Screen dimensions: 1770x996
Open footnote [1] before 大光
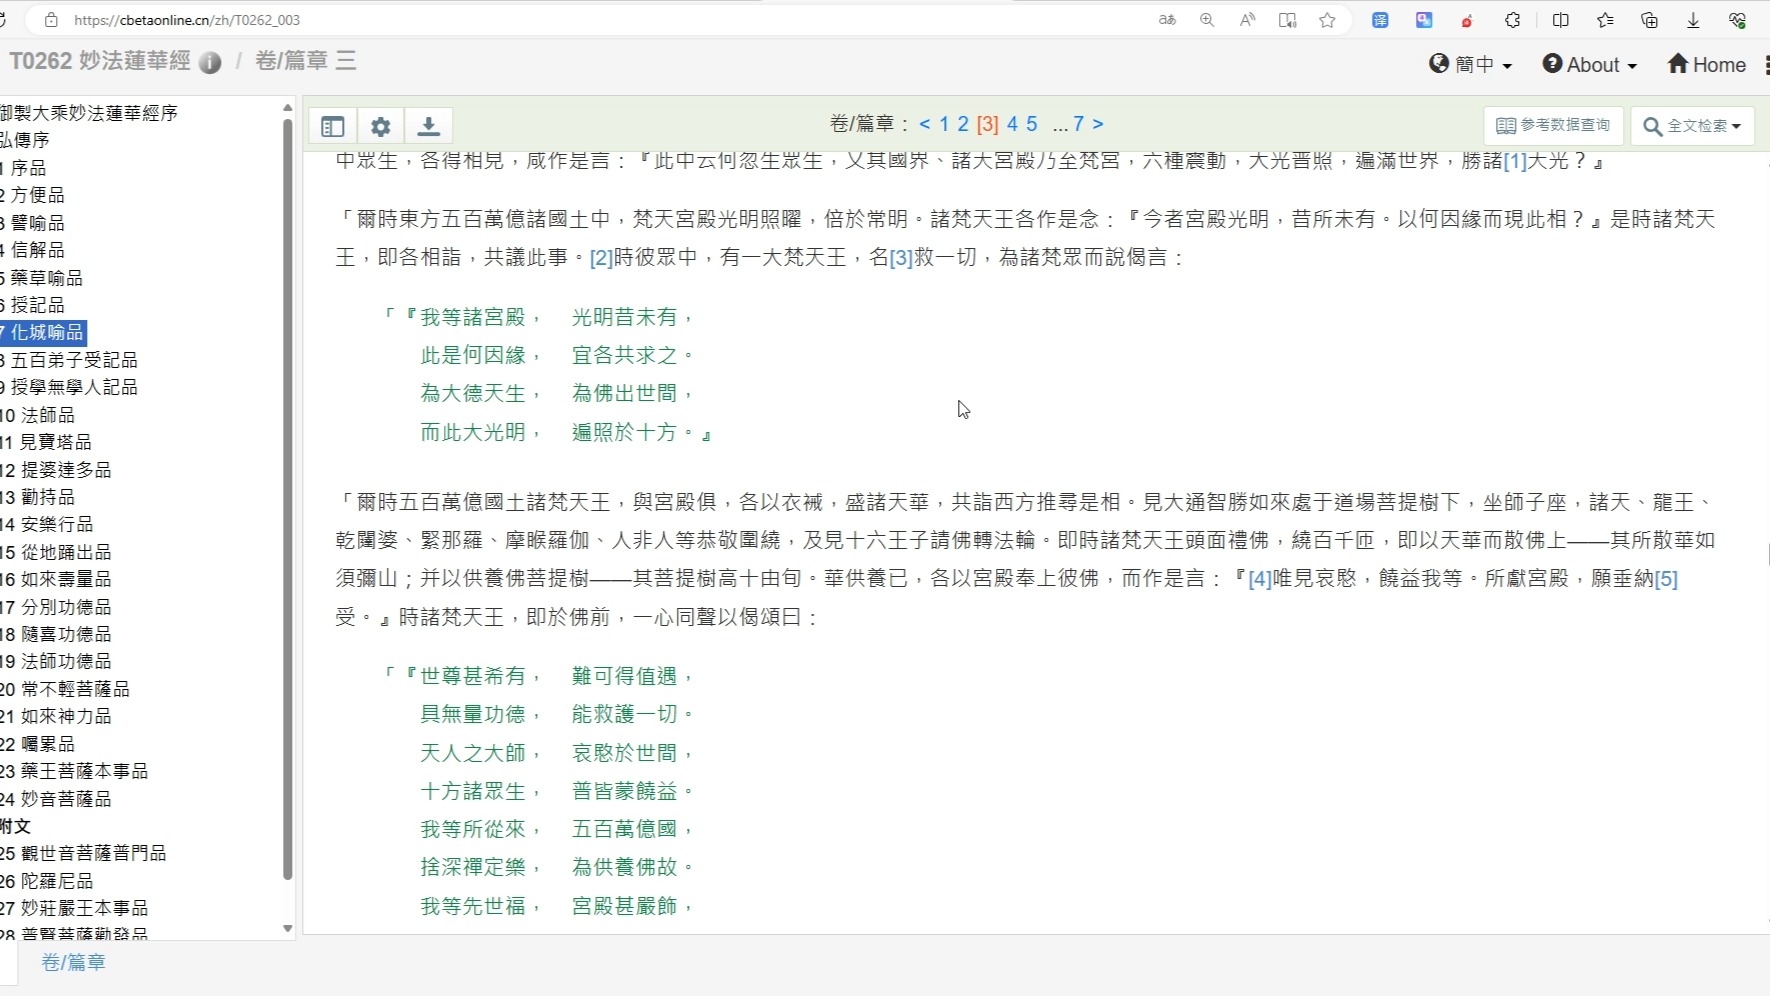click(1515, 161)
